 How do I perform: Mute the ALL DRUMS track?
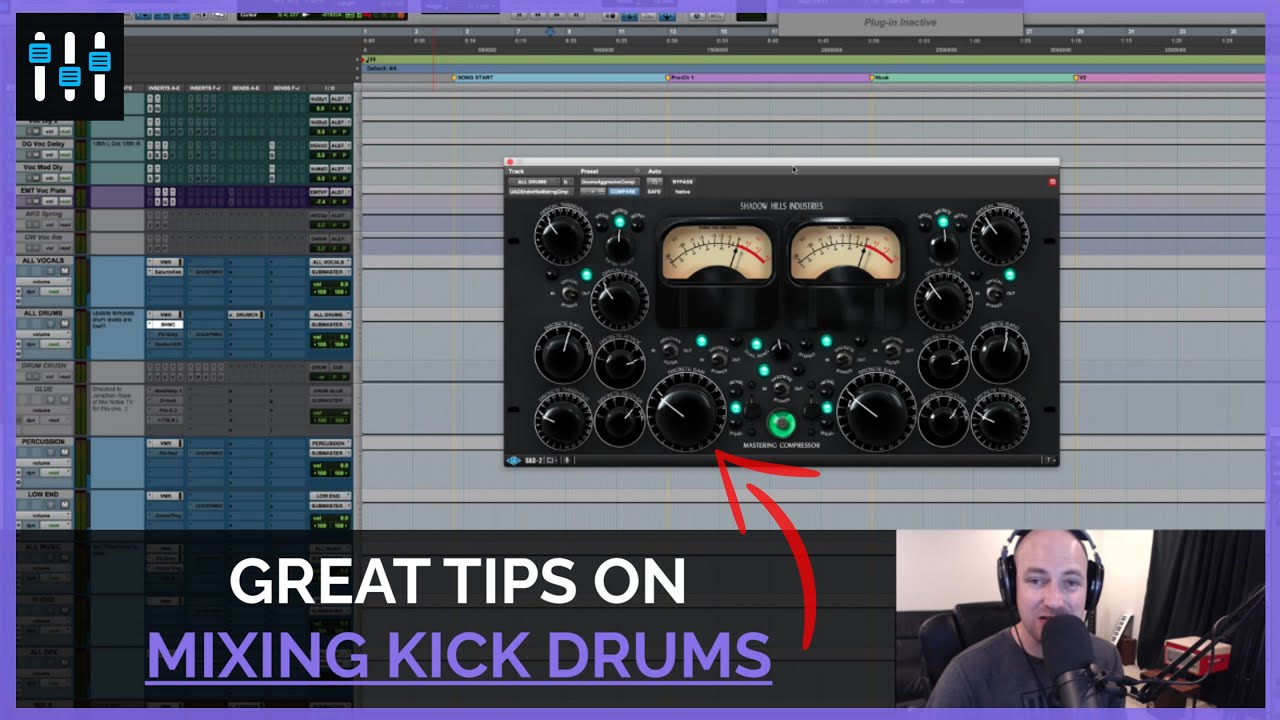[66, 322]
